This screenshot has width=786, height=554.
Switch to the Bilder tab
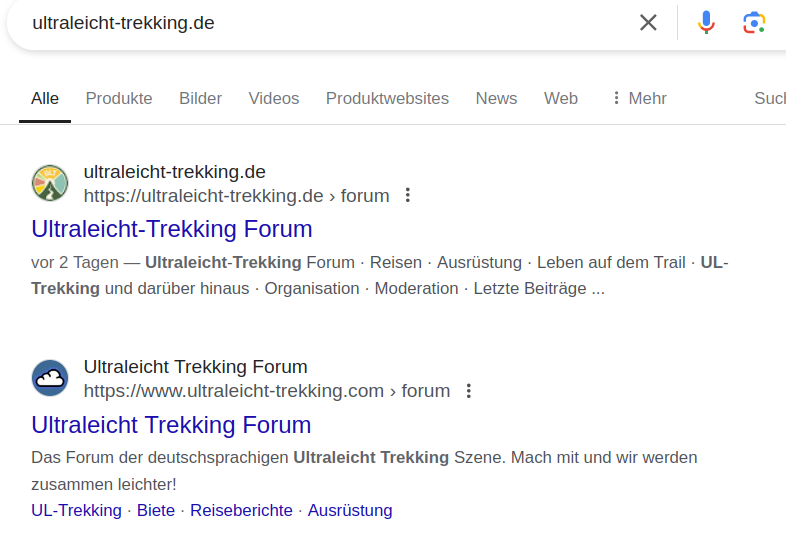point(200,98)
